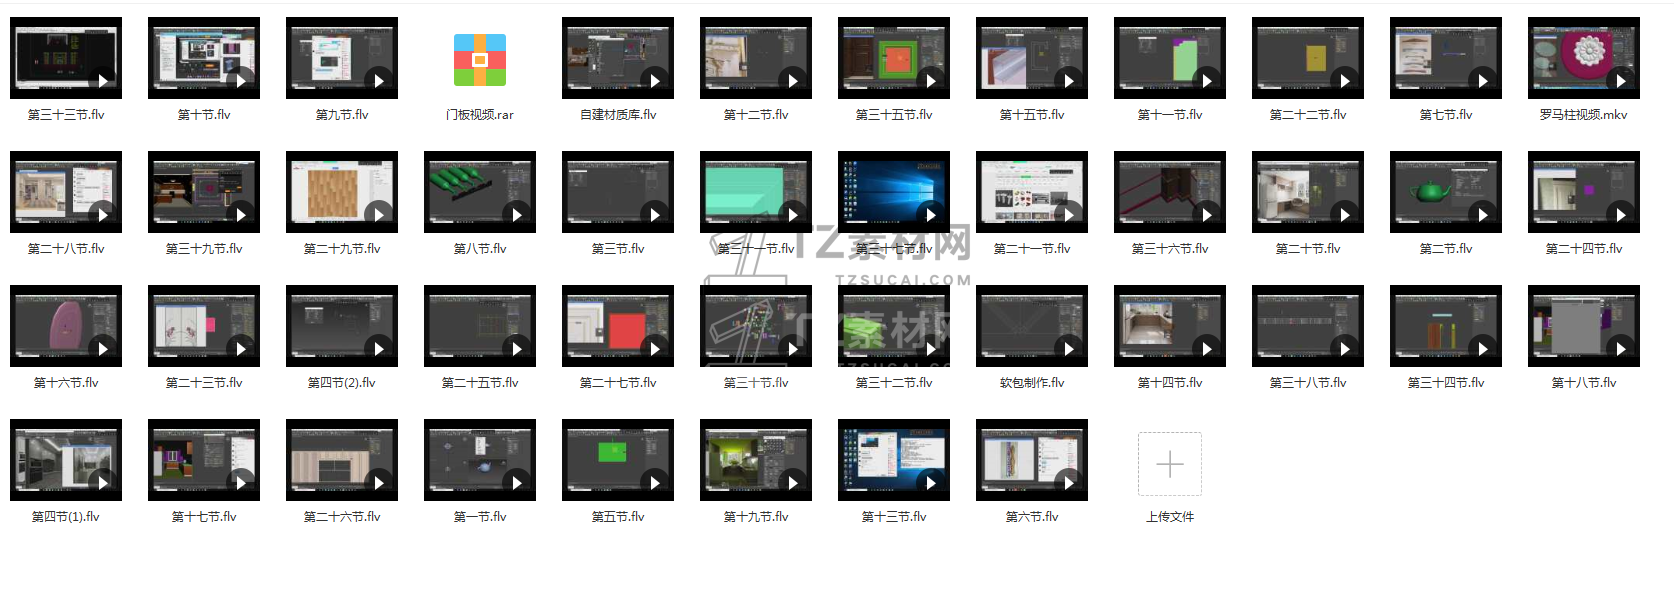The height and width of the screenshot is (600, 1674).
Task: Play the 自建材质库.flv video thumbnail
Action: click(618, 58)
